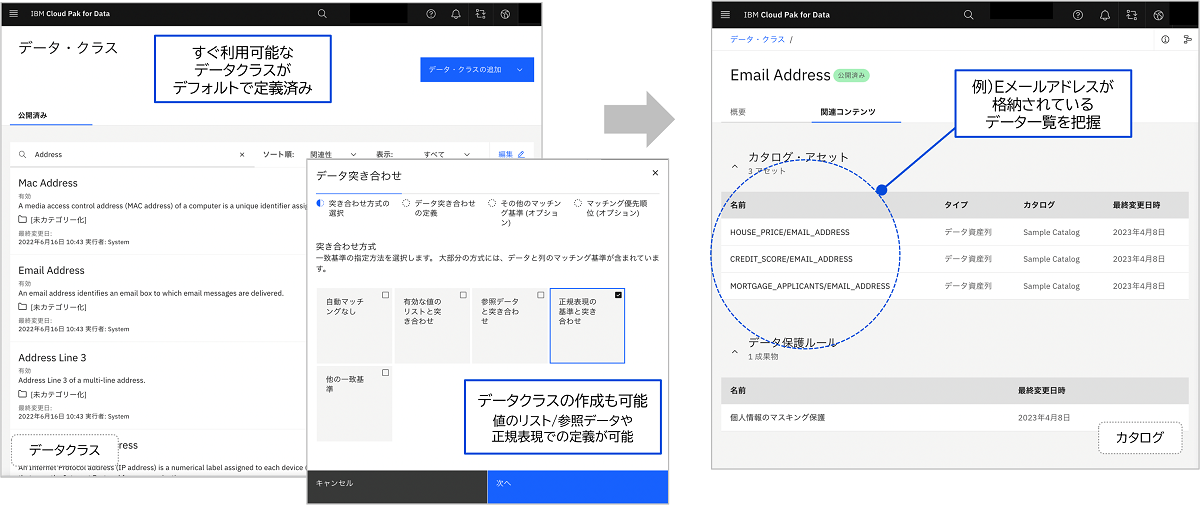This screenshot has width=1200, height=505.
Task: Open the 個人情報のマスキング保護 rule
Action: point(777,417)
